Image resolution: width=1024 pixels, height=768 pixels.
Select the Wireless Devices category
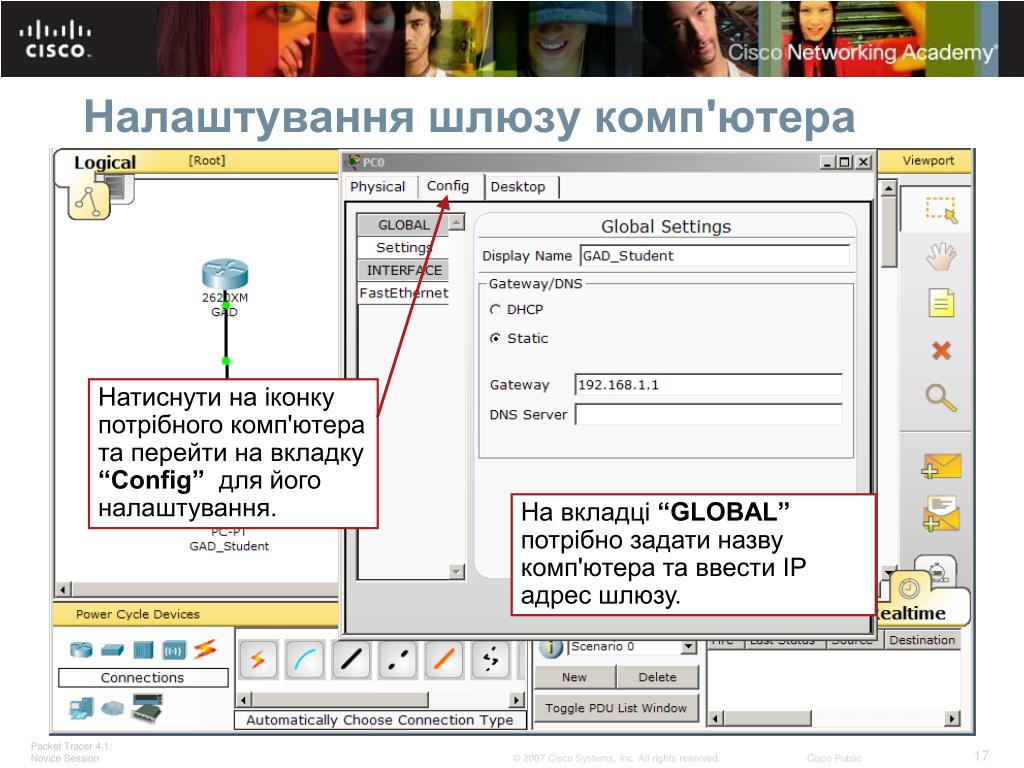tap(174, 650)
